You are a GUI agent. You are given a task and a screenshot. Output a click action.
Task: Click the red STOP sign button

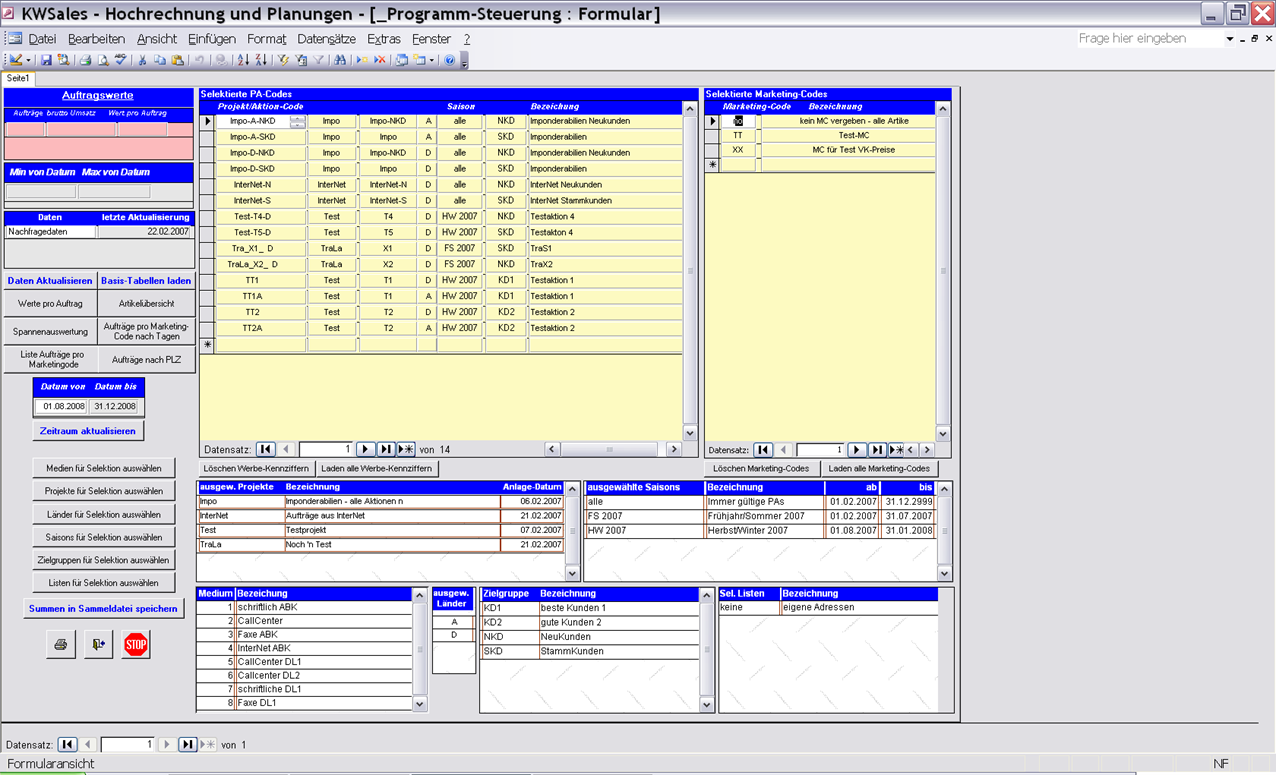click(x=136, y=645)
